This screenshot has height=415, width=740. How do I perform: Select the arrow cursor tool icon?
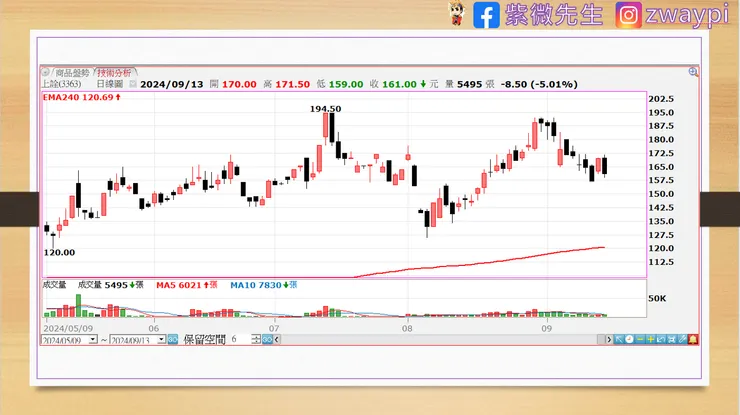[x=619, y=339]
